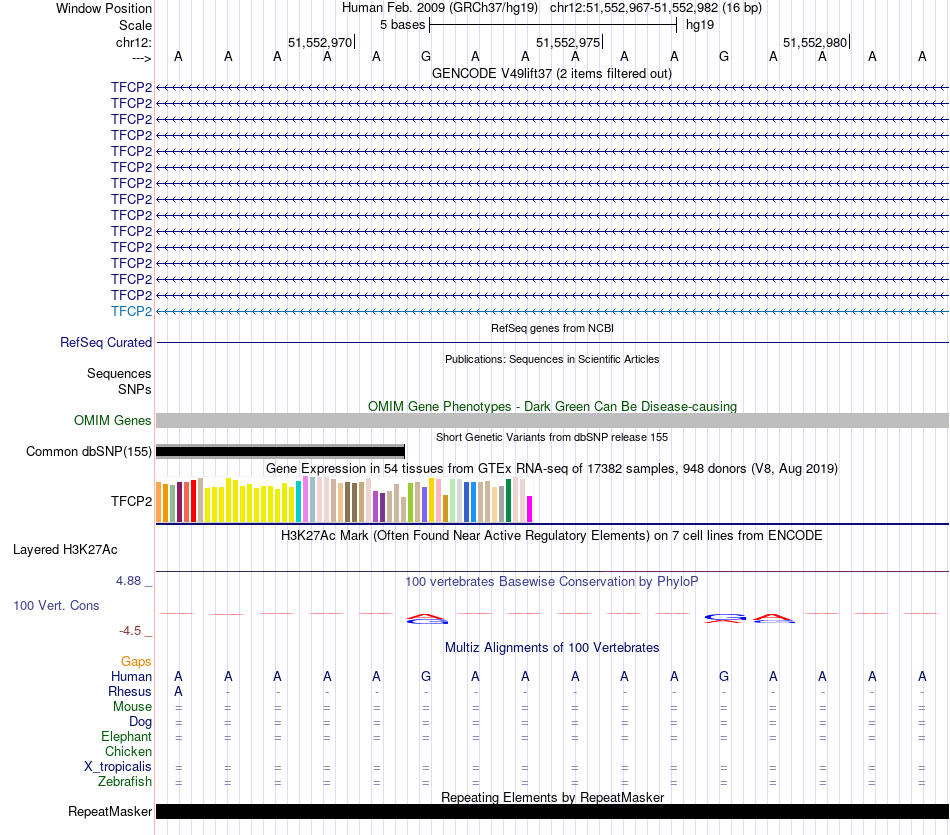
Task: Click the TFCP2 label beside GTEx chart
Action: point(131,501)
